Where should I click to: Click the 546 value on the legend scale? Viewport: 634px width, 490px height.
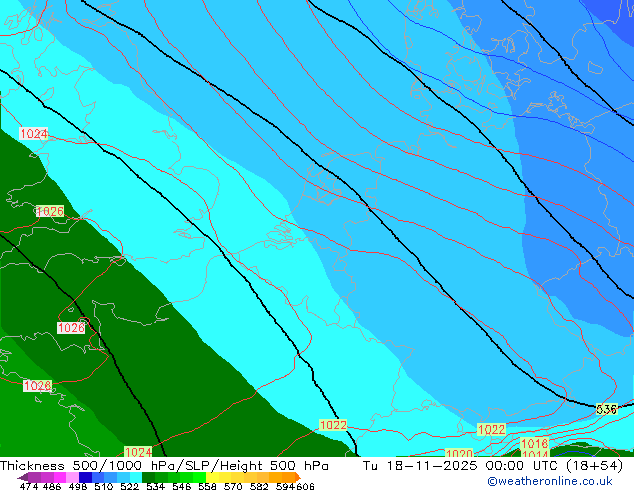pos(182,486)
